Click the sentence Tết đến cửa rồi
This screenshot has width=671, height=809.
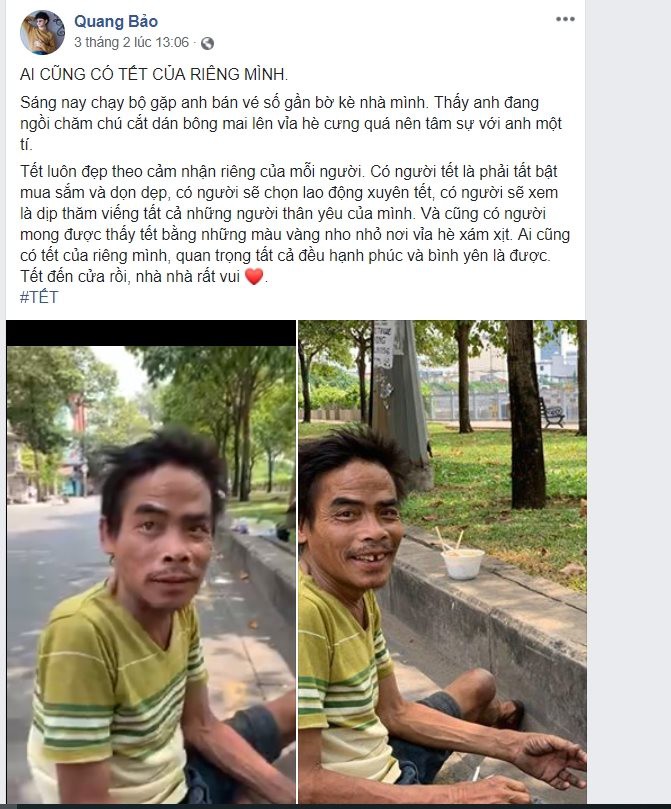144,277
